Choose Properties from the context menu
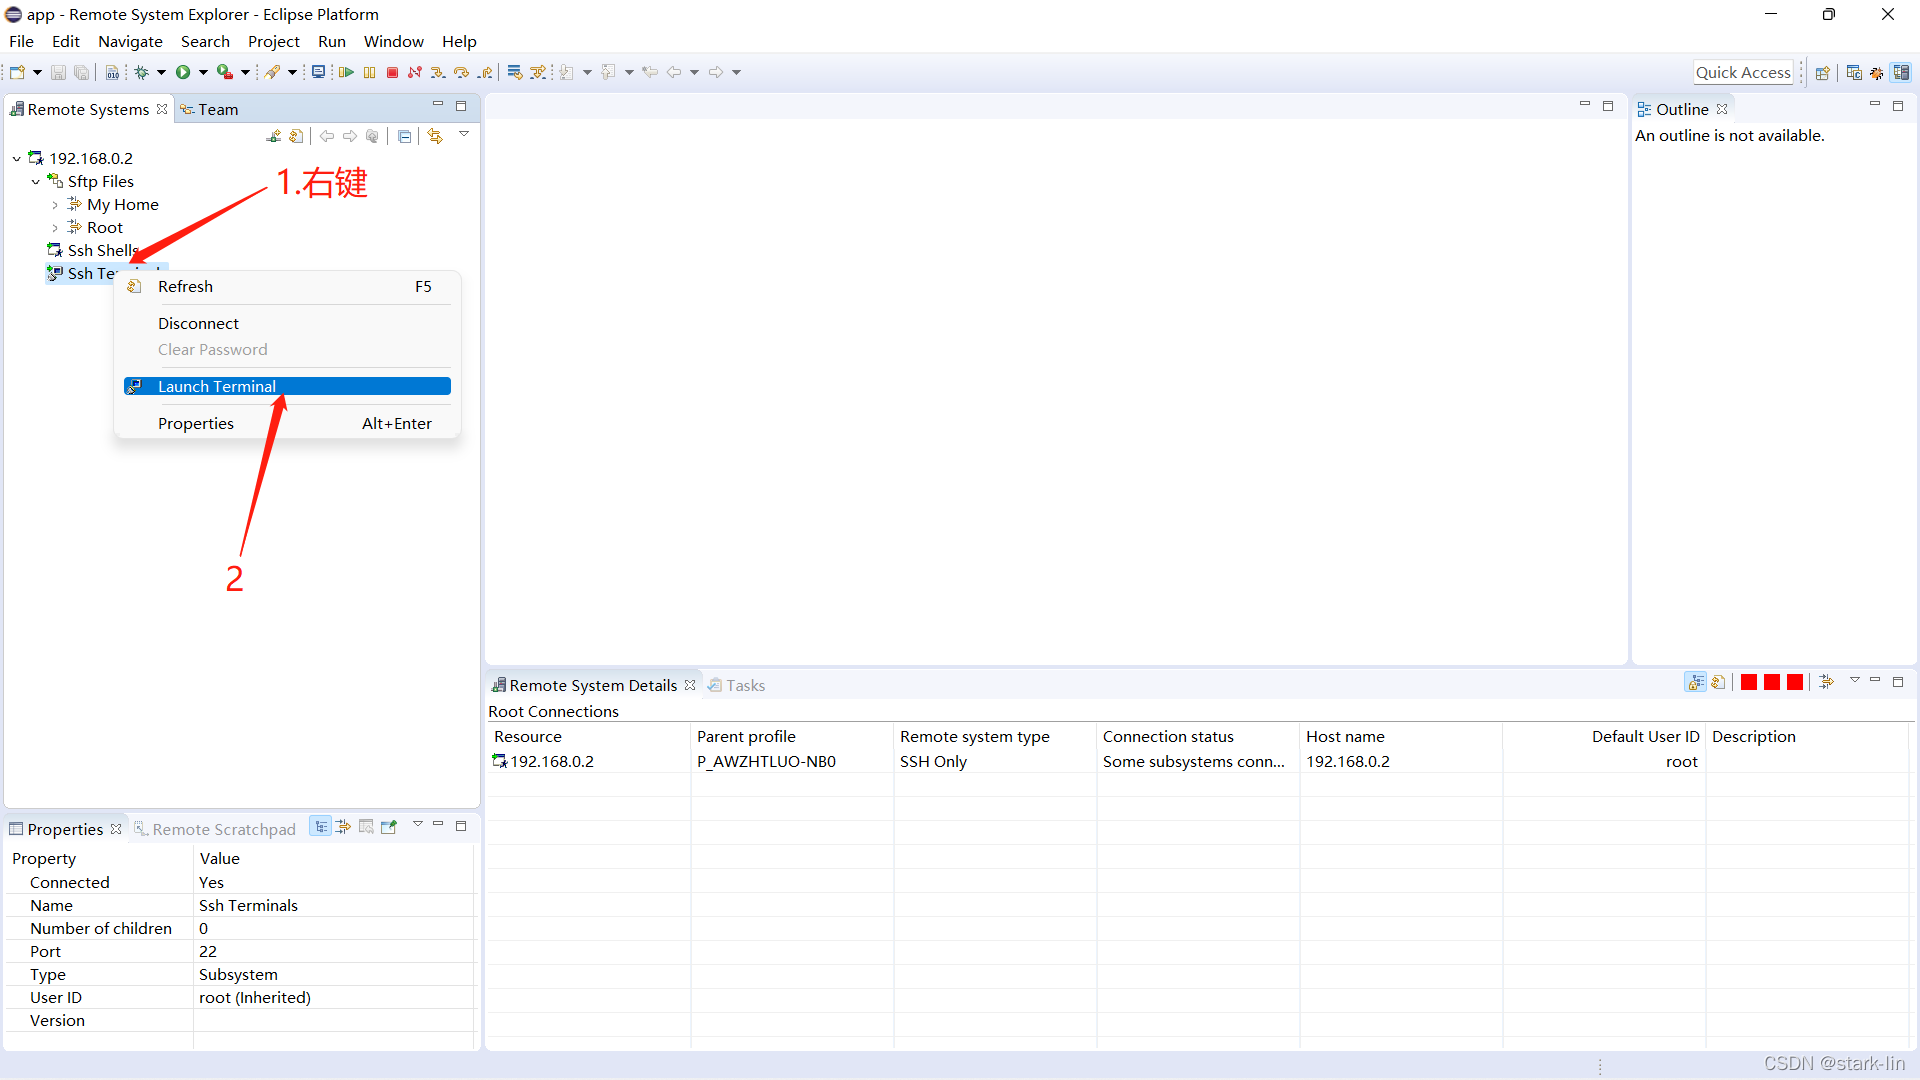1920x1080 pixels. click(x=287, y=423)
